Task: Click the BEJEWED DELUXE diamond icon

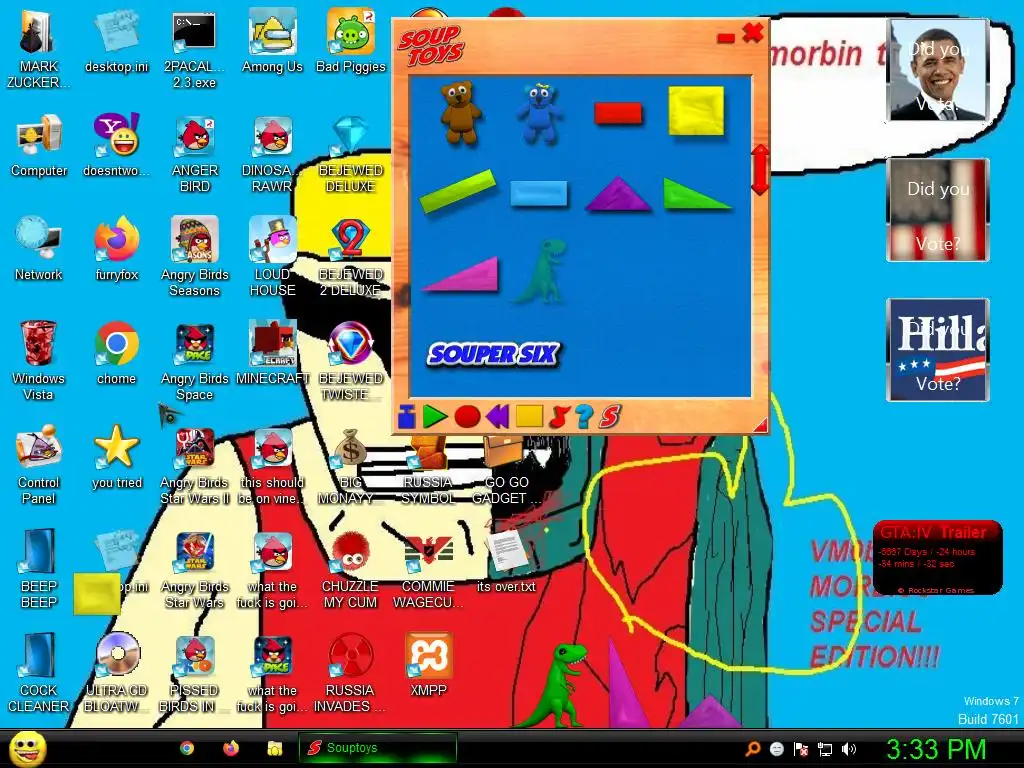Action: click(351, 153)
